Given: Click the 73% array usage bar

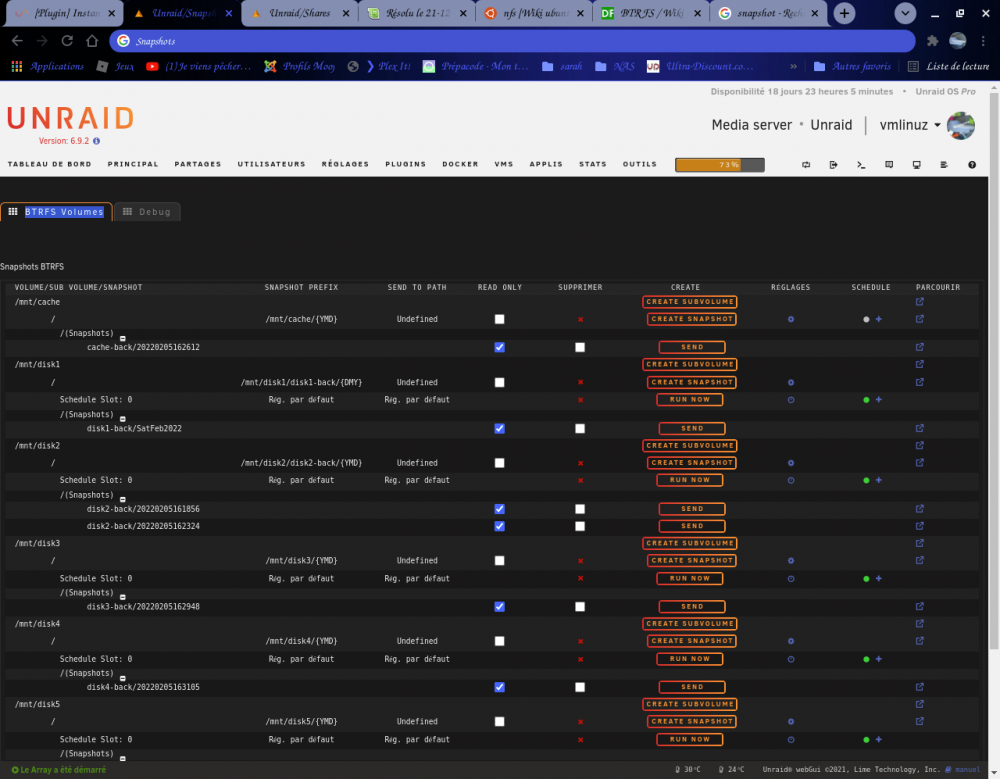Looking at the screenshot, I should pos(719,165).
